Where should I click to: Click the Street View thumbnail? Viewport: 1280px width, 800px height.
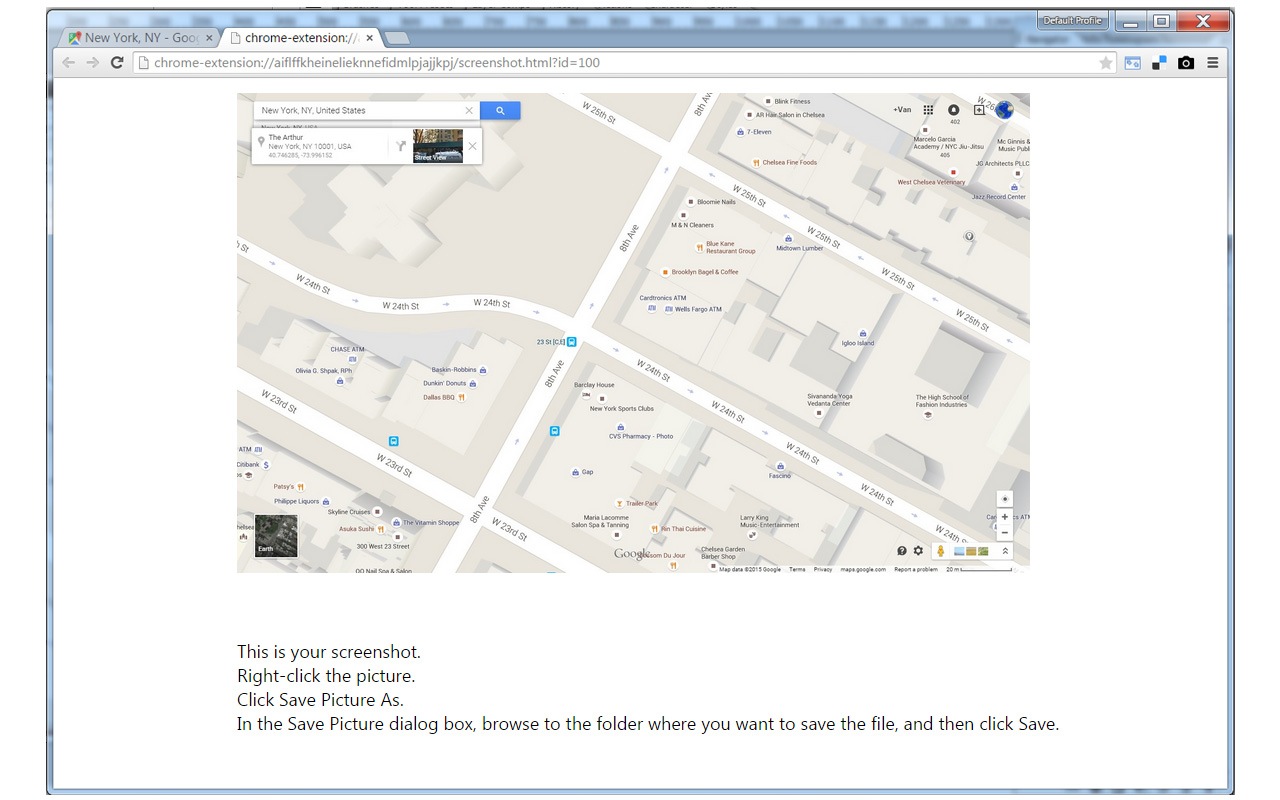438,146
